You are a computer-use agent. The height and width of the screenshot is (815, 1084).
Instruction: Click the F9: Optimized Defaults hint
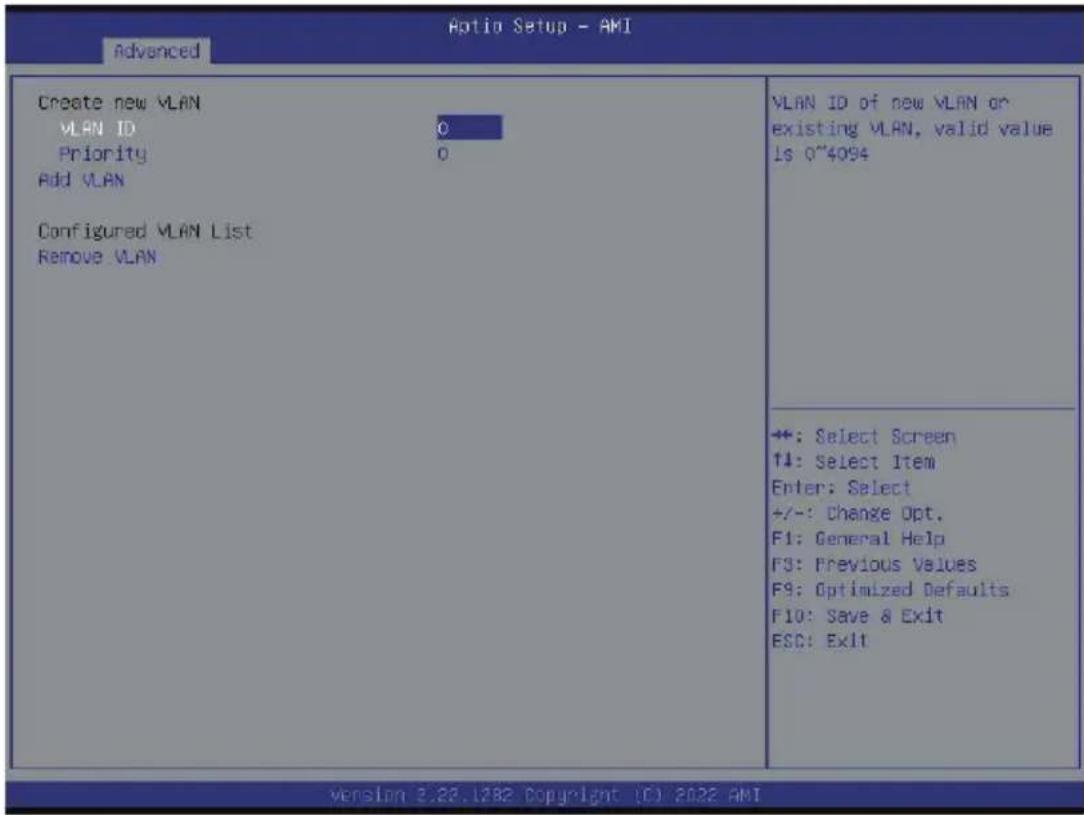point(890,590)
